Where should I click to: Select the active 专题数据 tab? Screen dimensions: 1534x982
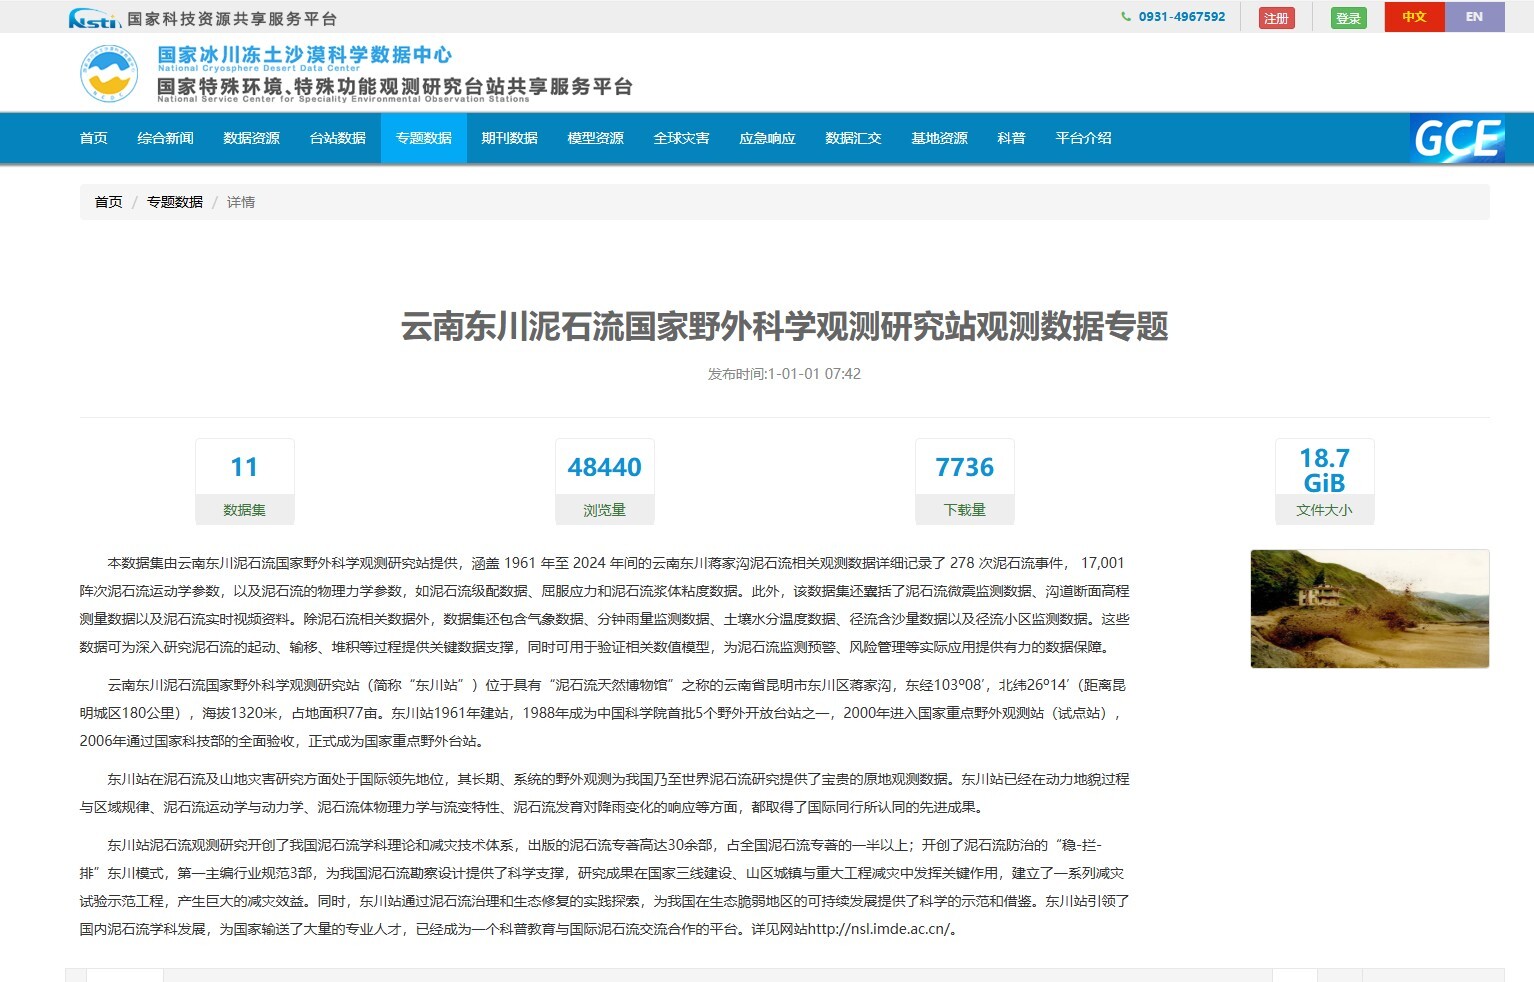click(x=424, y=138)
